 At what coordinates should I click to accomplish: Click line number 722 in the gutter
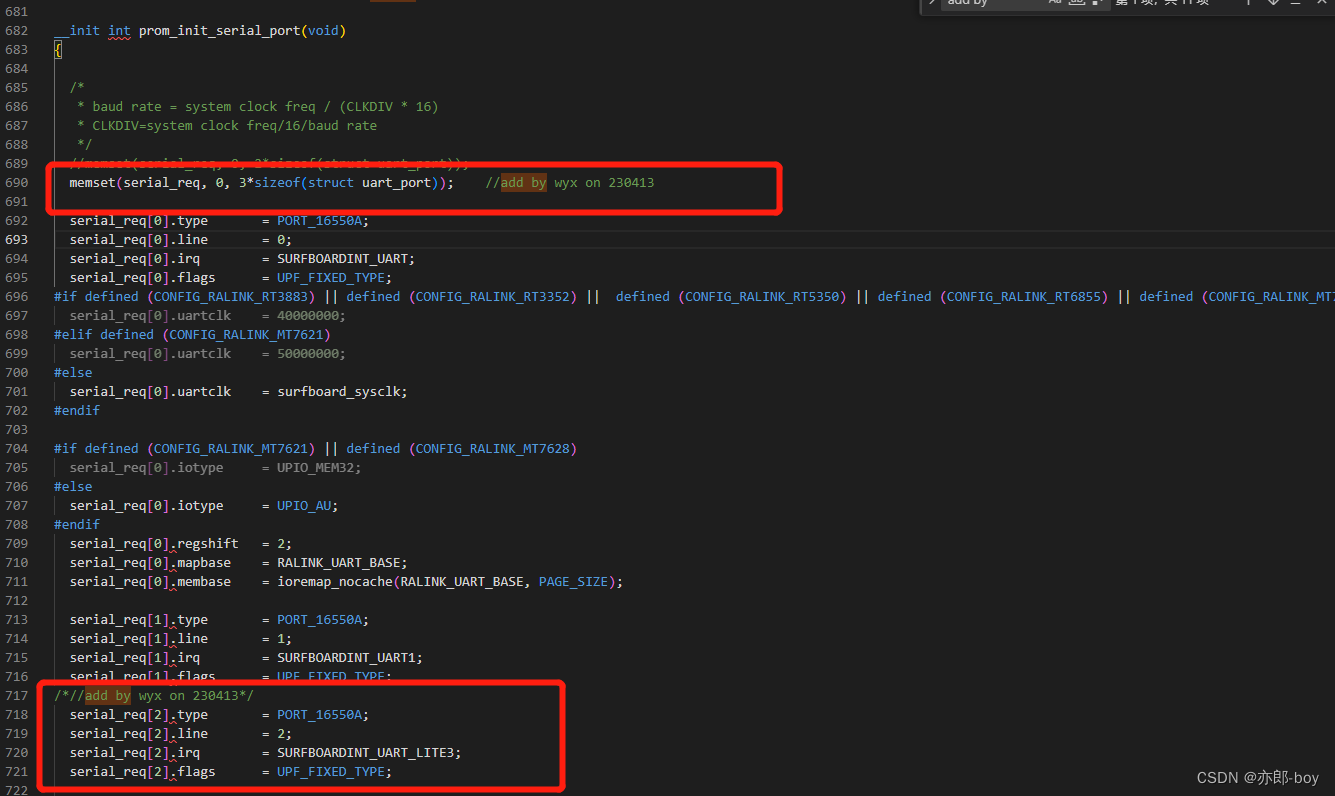tap(16, 791)
